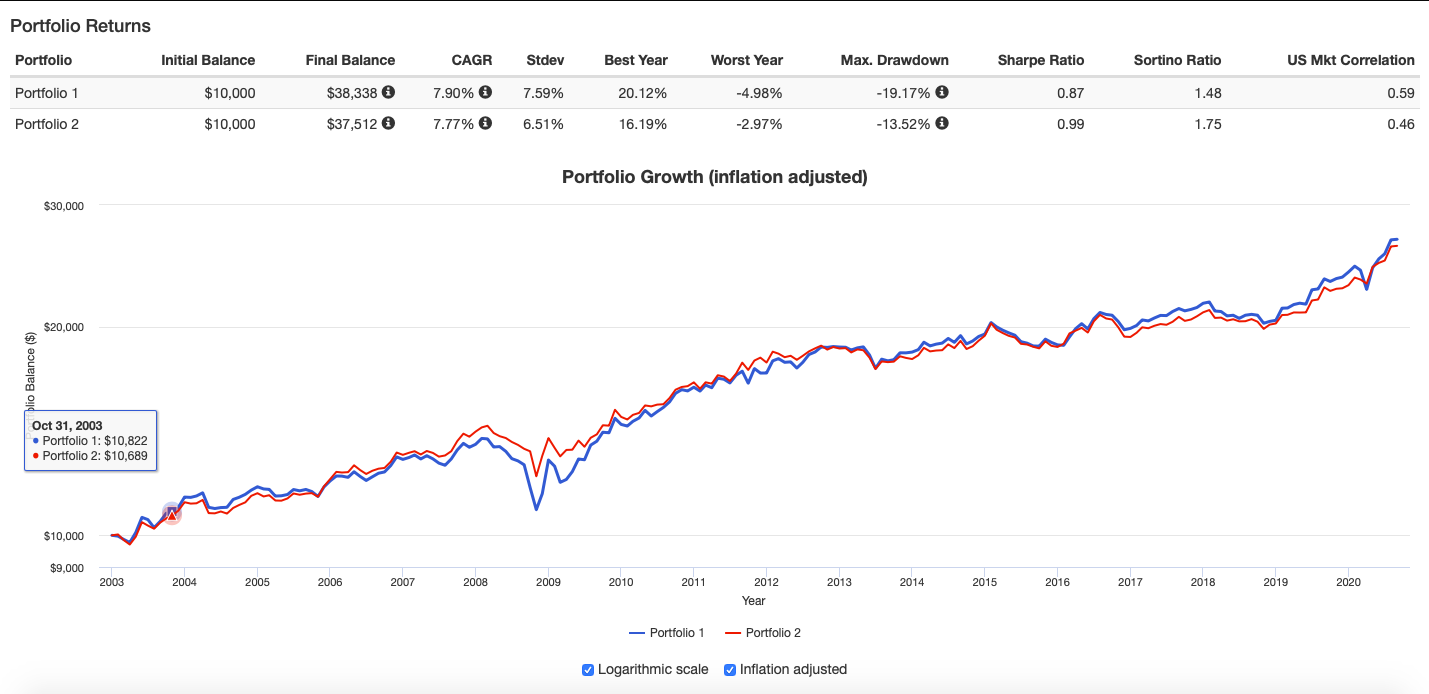
Task: Click info icon beside -19.17% max drawdown
Action: coord(942,93)
